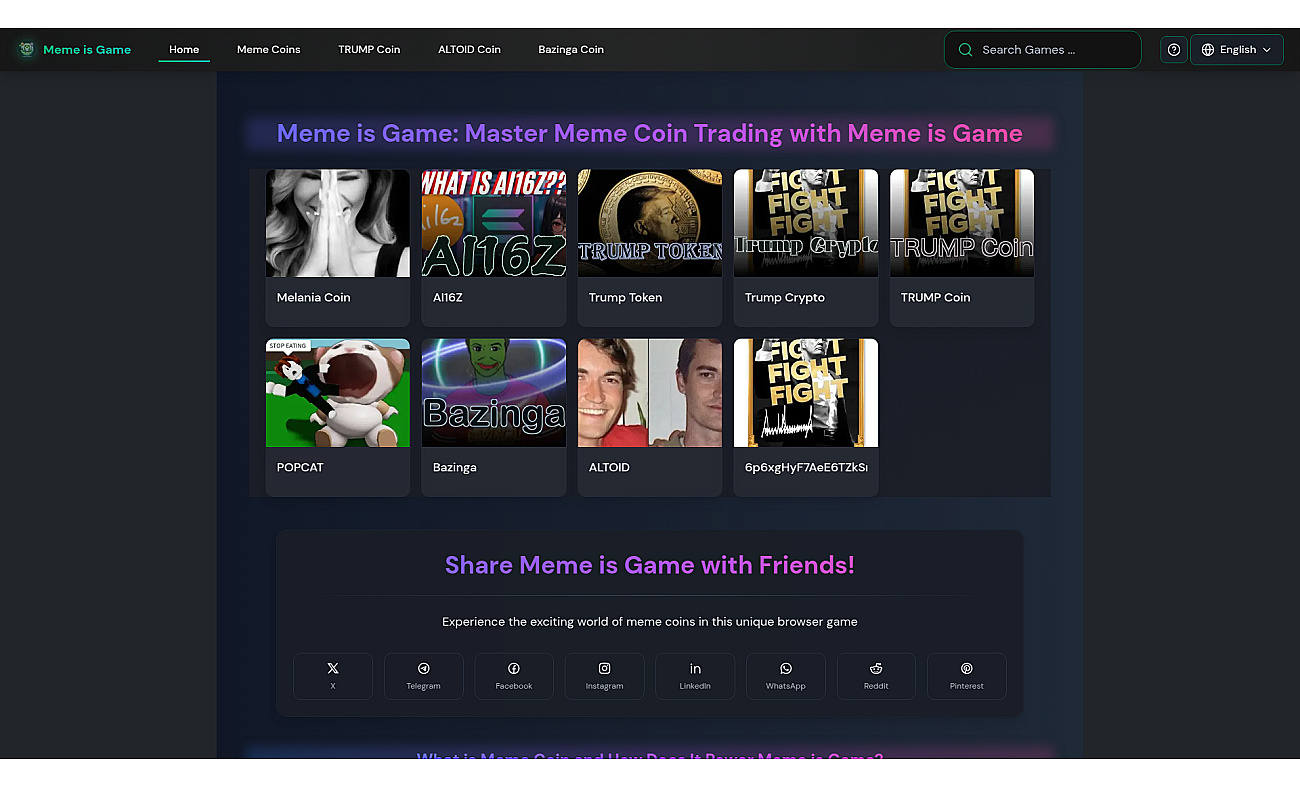Select the Home tab
Screen dimensions: 1300x788
click(184, 49)
